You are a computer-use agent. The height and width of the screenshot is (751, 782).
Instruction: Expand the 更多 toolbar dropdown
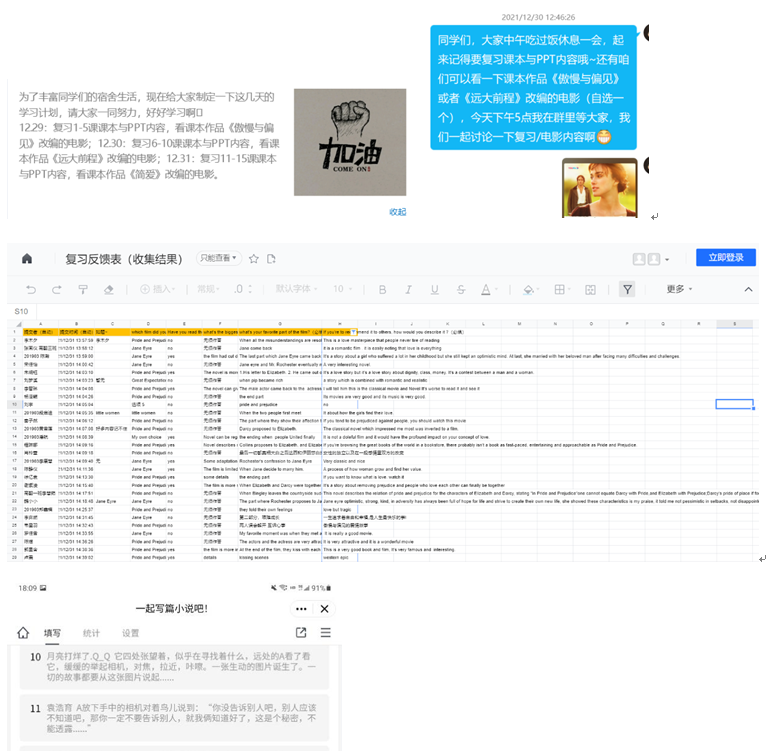(x=680, y=290)
